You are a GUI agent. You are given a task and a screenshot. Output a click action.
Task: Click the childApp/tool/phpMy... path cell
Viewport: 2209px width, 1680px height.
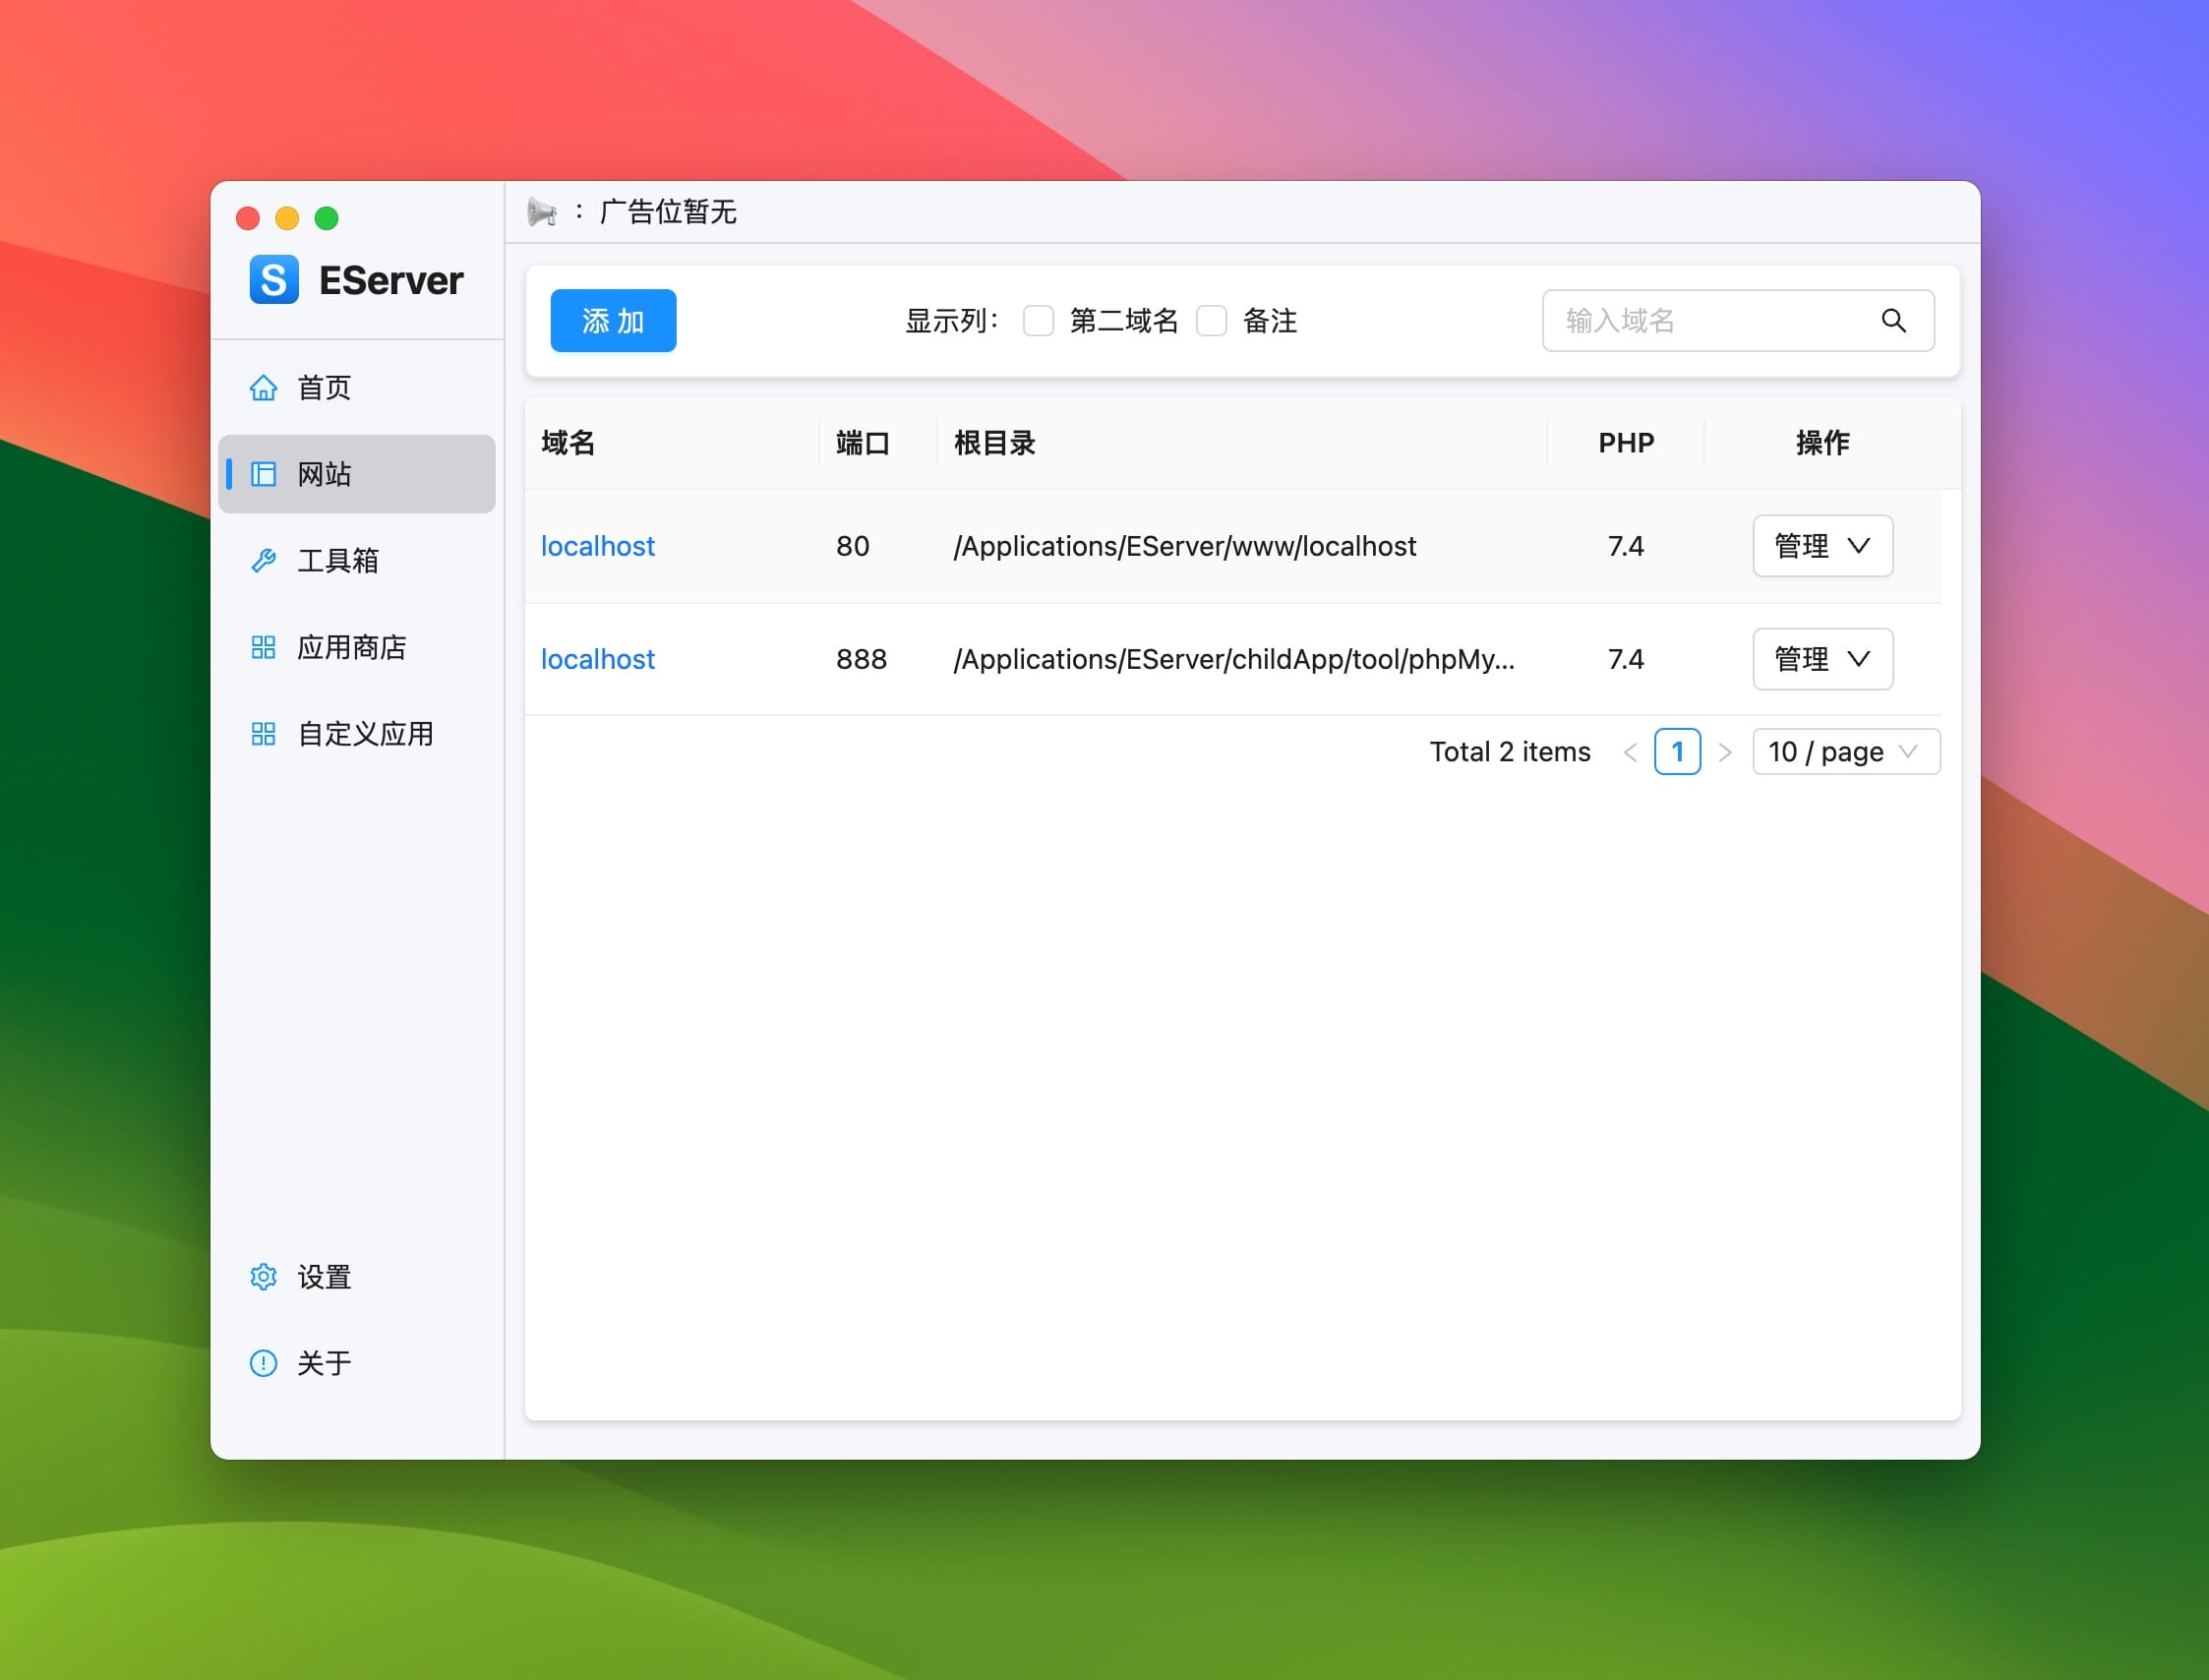tap(1234, 659)
